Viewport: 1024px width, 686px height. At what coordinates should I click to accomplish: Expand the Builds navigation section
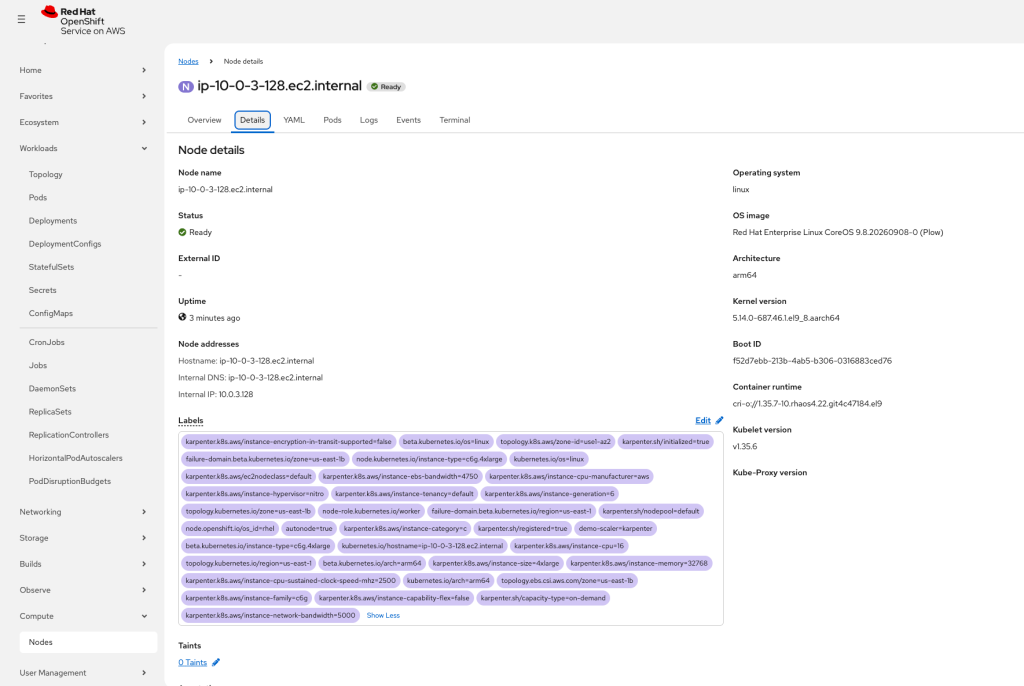coord(83,564)
